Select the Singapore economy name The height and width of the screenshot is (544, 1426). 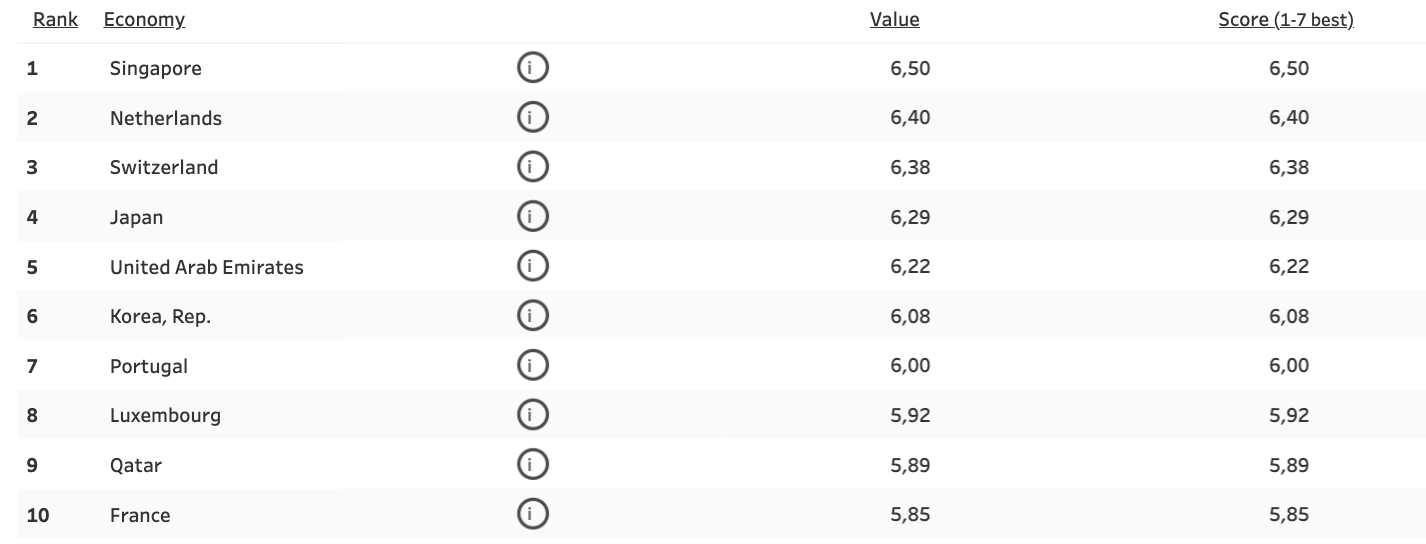click(155, 68)
